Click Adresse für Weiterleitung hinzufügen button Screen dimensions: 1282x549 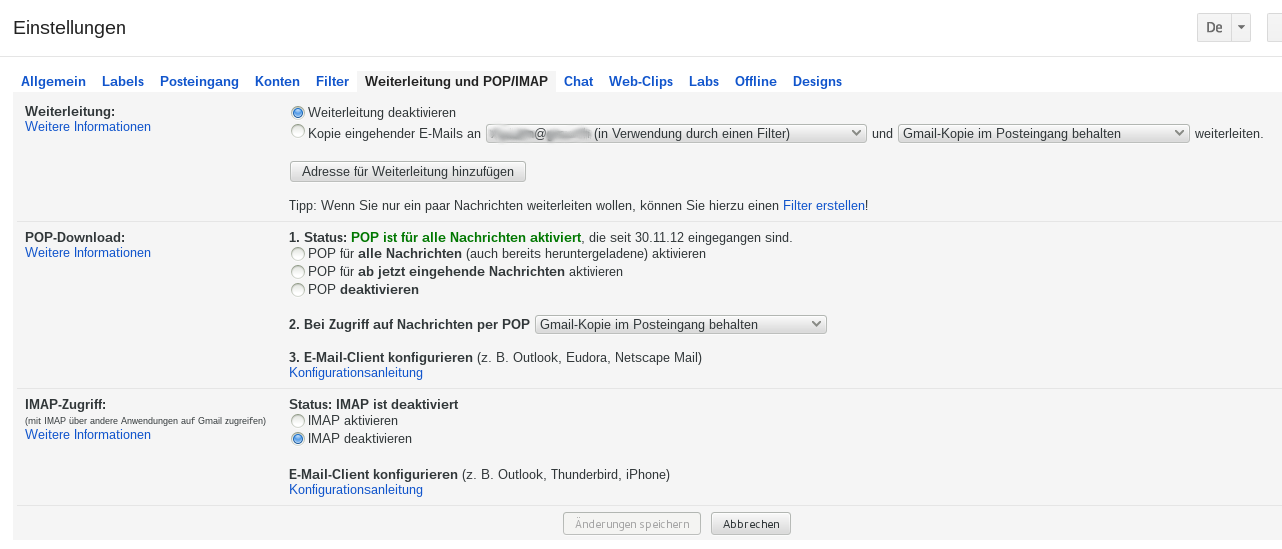407,172
